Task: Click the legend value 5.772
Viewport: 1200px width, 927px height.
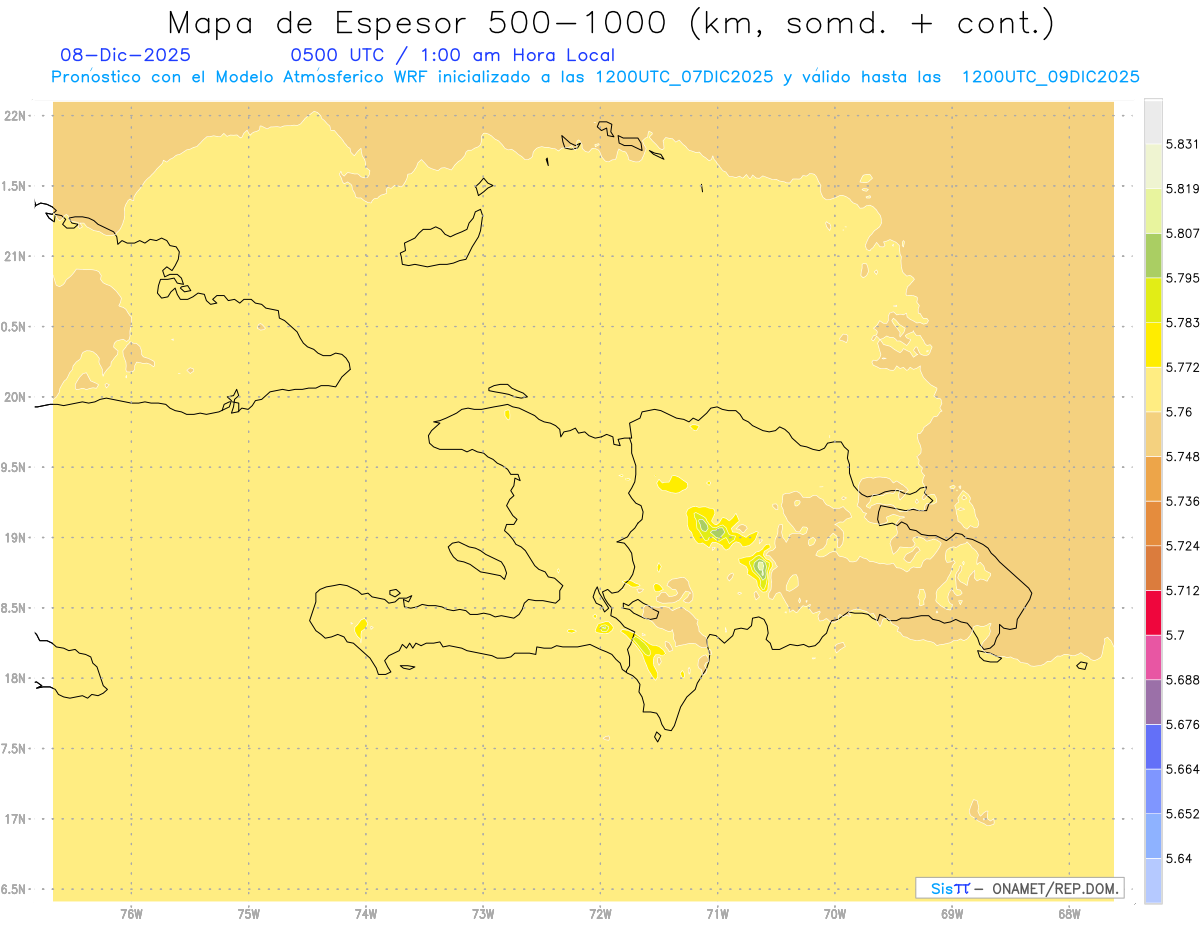Action: point(1183,367)
